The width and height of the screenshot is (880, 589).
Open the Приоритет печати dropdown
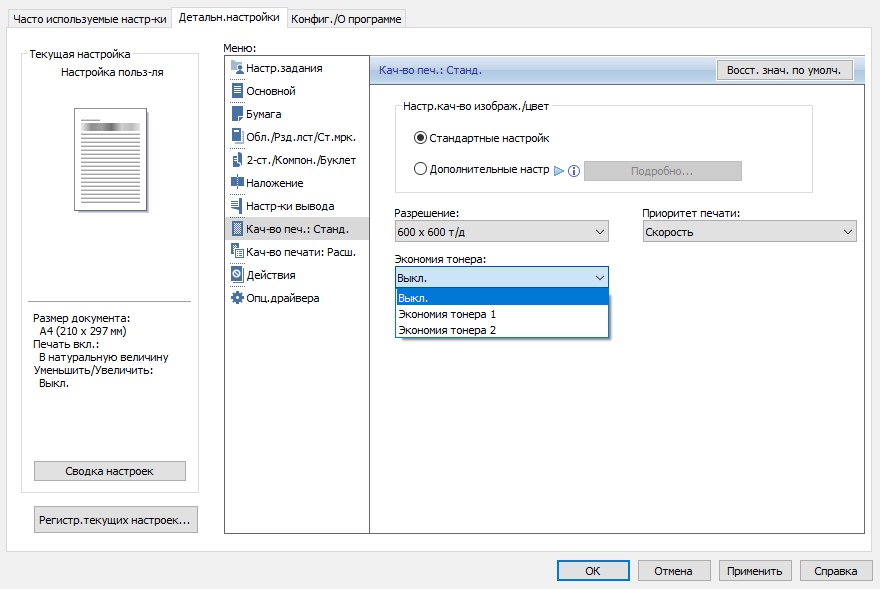(x=749, y=232)
